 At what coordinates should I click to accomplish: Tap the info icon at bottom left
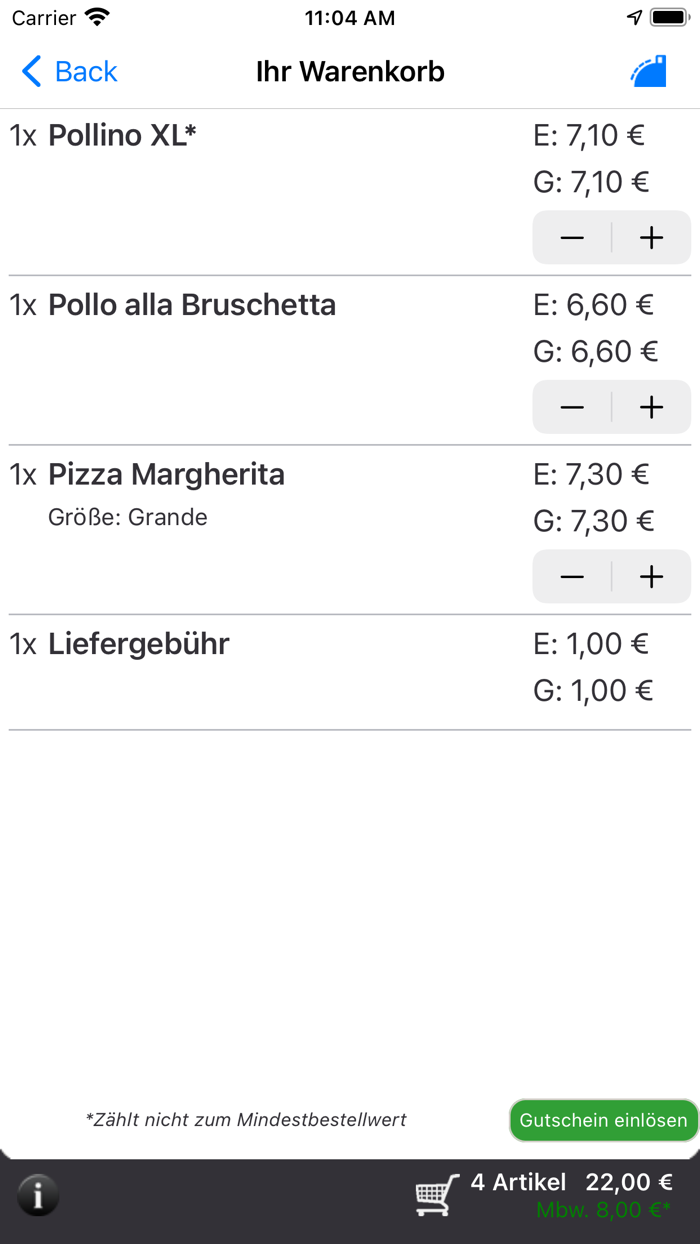tap(38, 1196)
